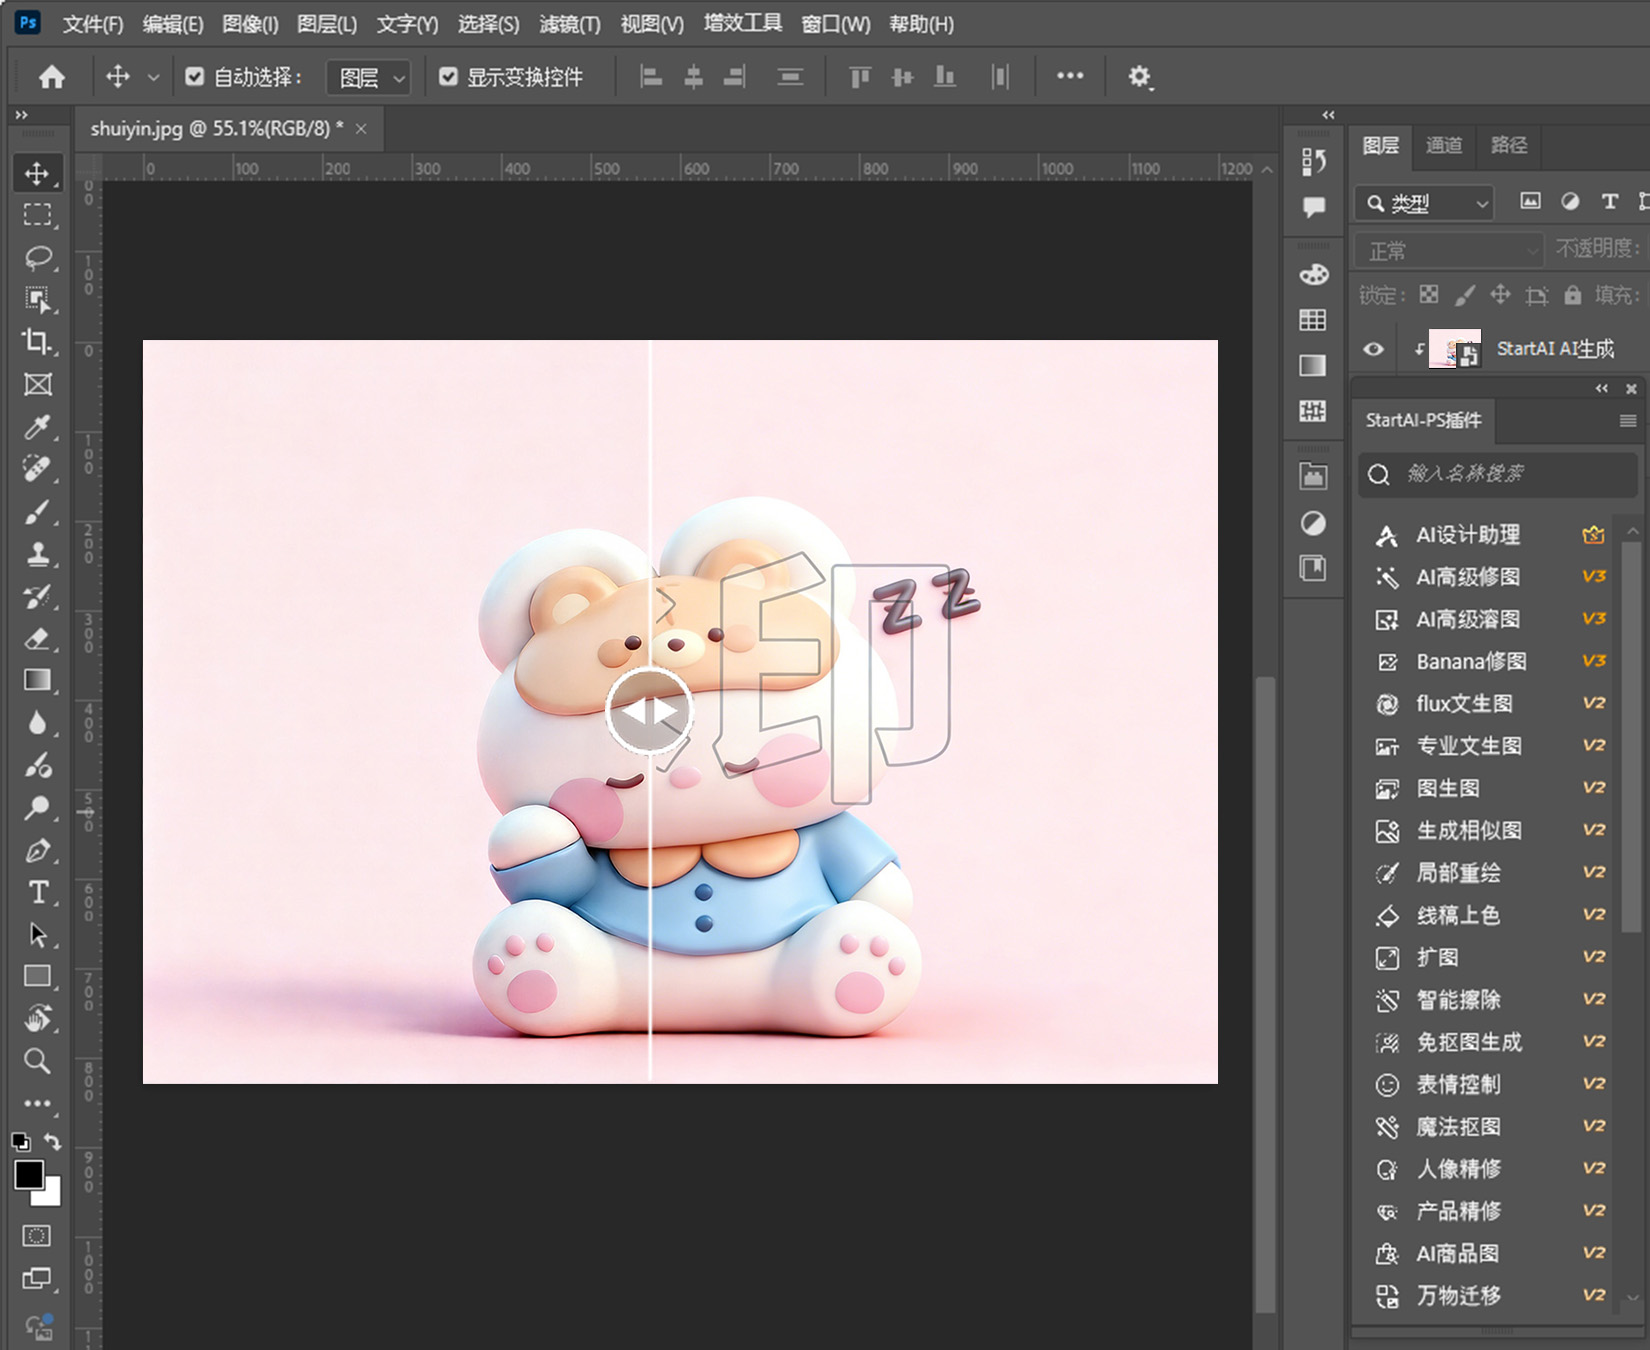The height and width of the screenshot is (1350, 1650).
Task: Expand the 正常 blend mode dropdown
Action: pyautogui.click(x=1448, y=250)
